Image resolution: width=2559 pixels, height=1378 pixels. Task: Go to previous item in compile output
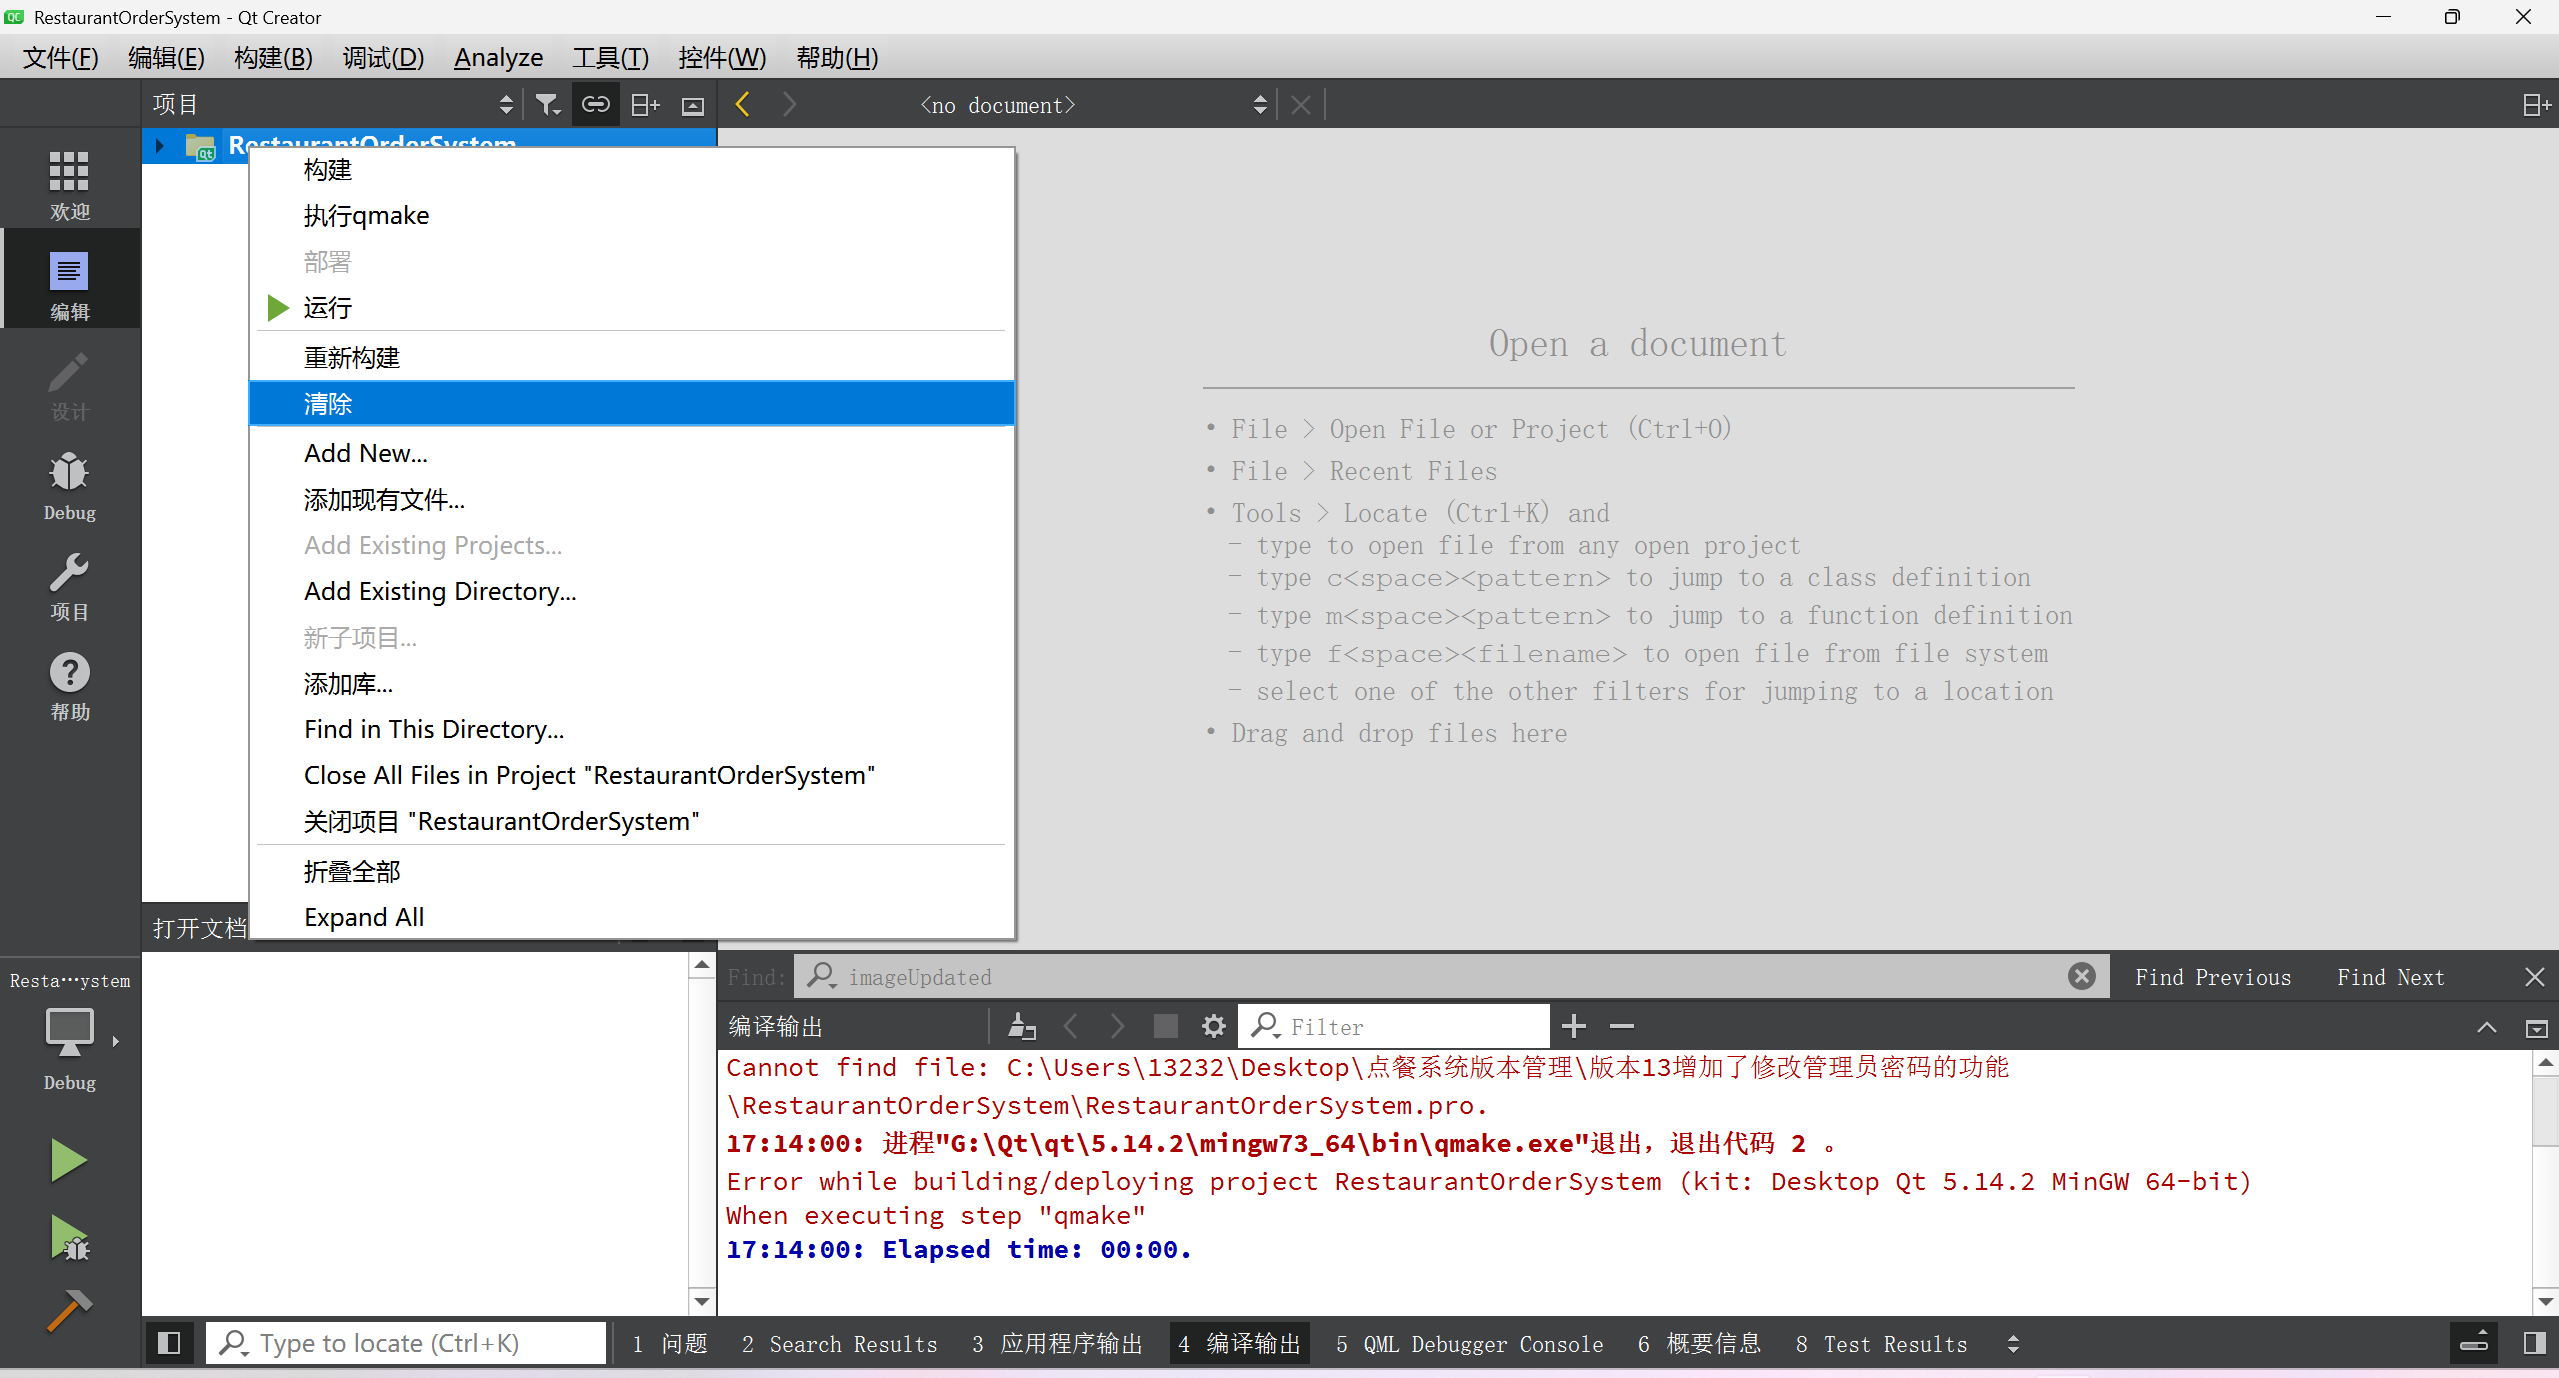1071,1026
